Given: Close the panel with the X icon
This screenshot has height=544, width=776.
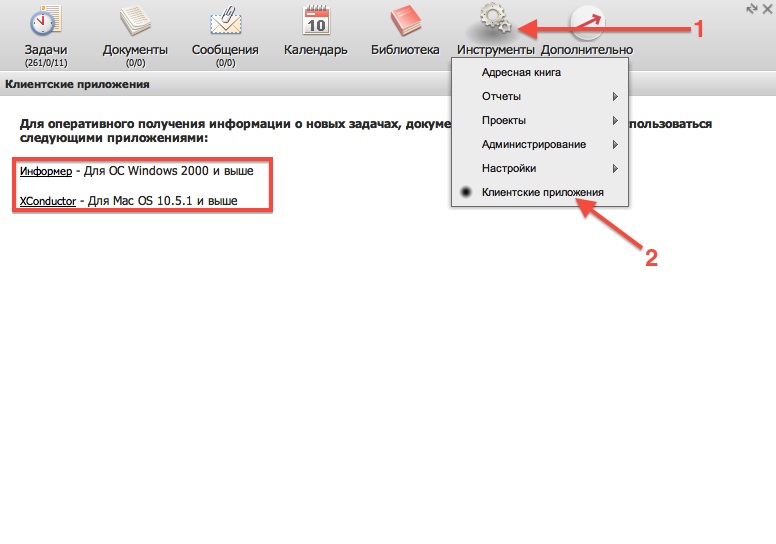Looking at the screenshot, I should (767, 8).
